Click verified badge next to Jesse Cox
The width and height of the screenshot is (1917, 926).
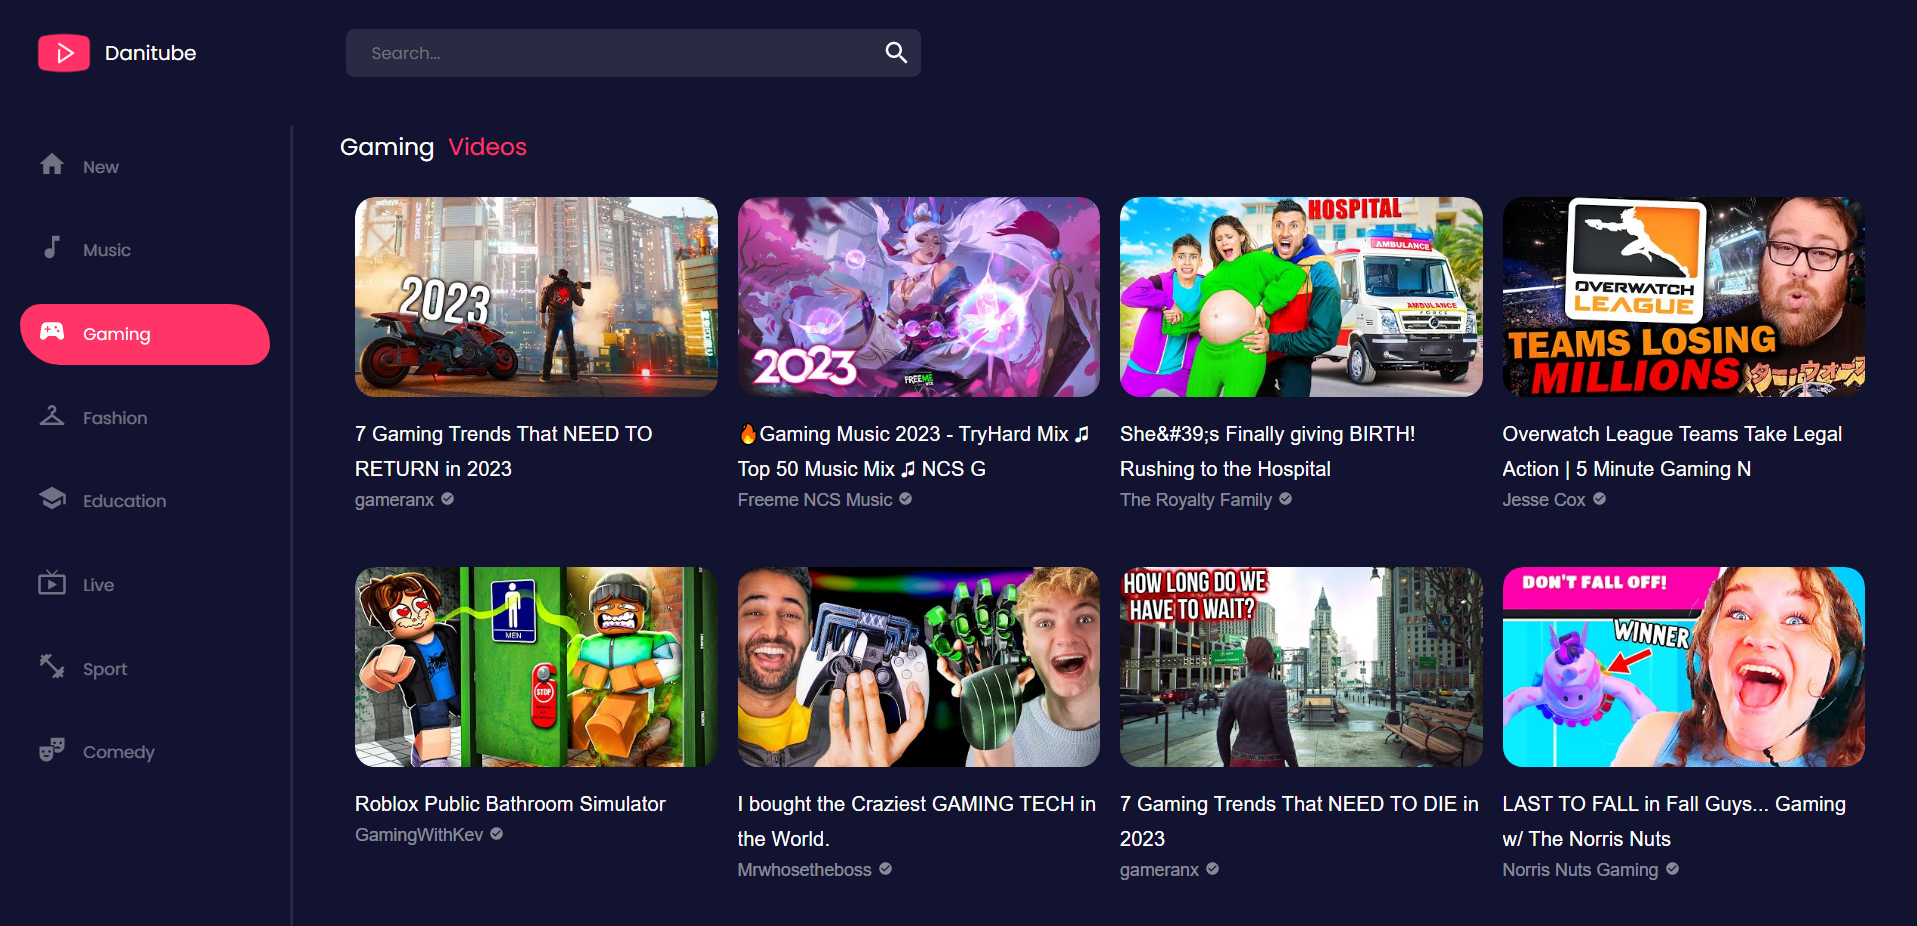1599,499
